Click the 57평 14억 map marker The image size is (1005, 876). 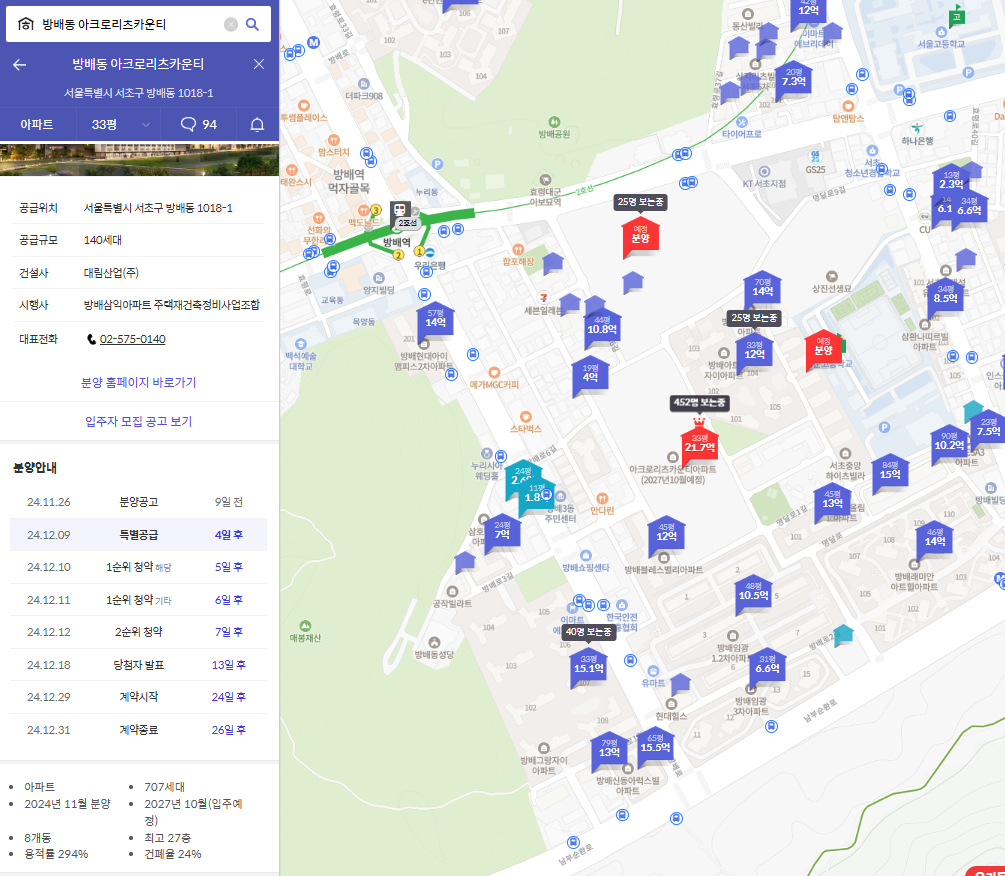pyautogui.click(x=435, y=320)
